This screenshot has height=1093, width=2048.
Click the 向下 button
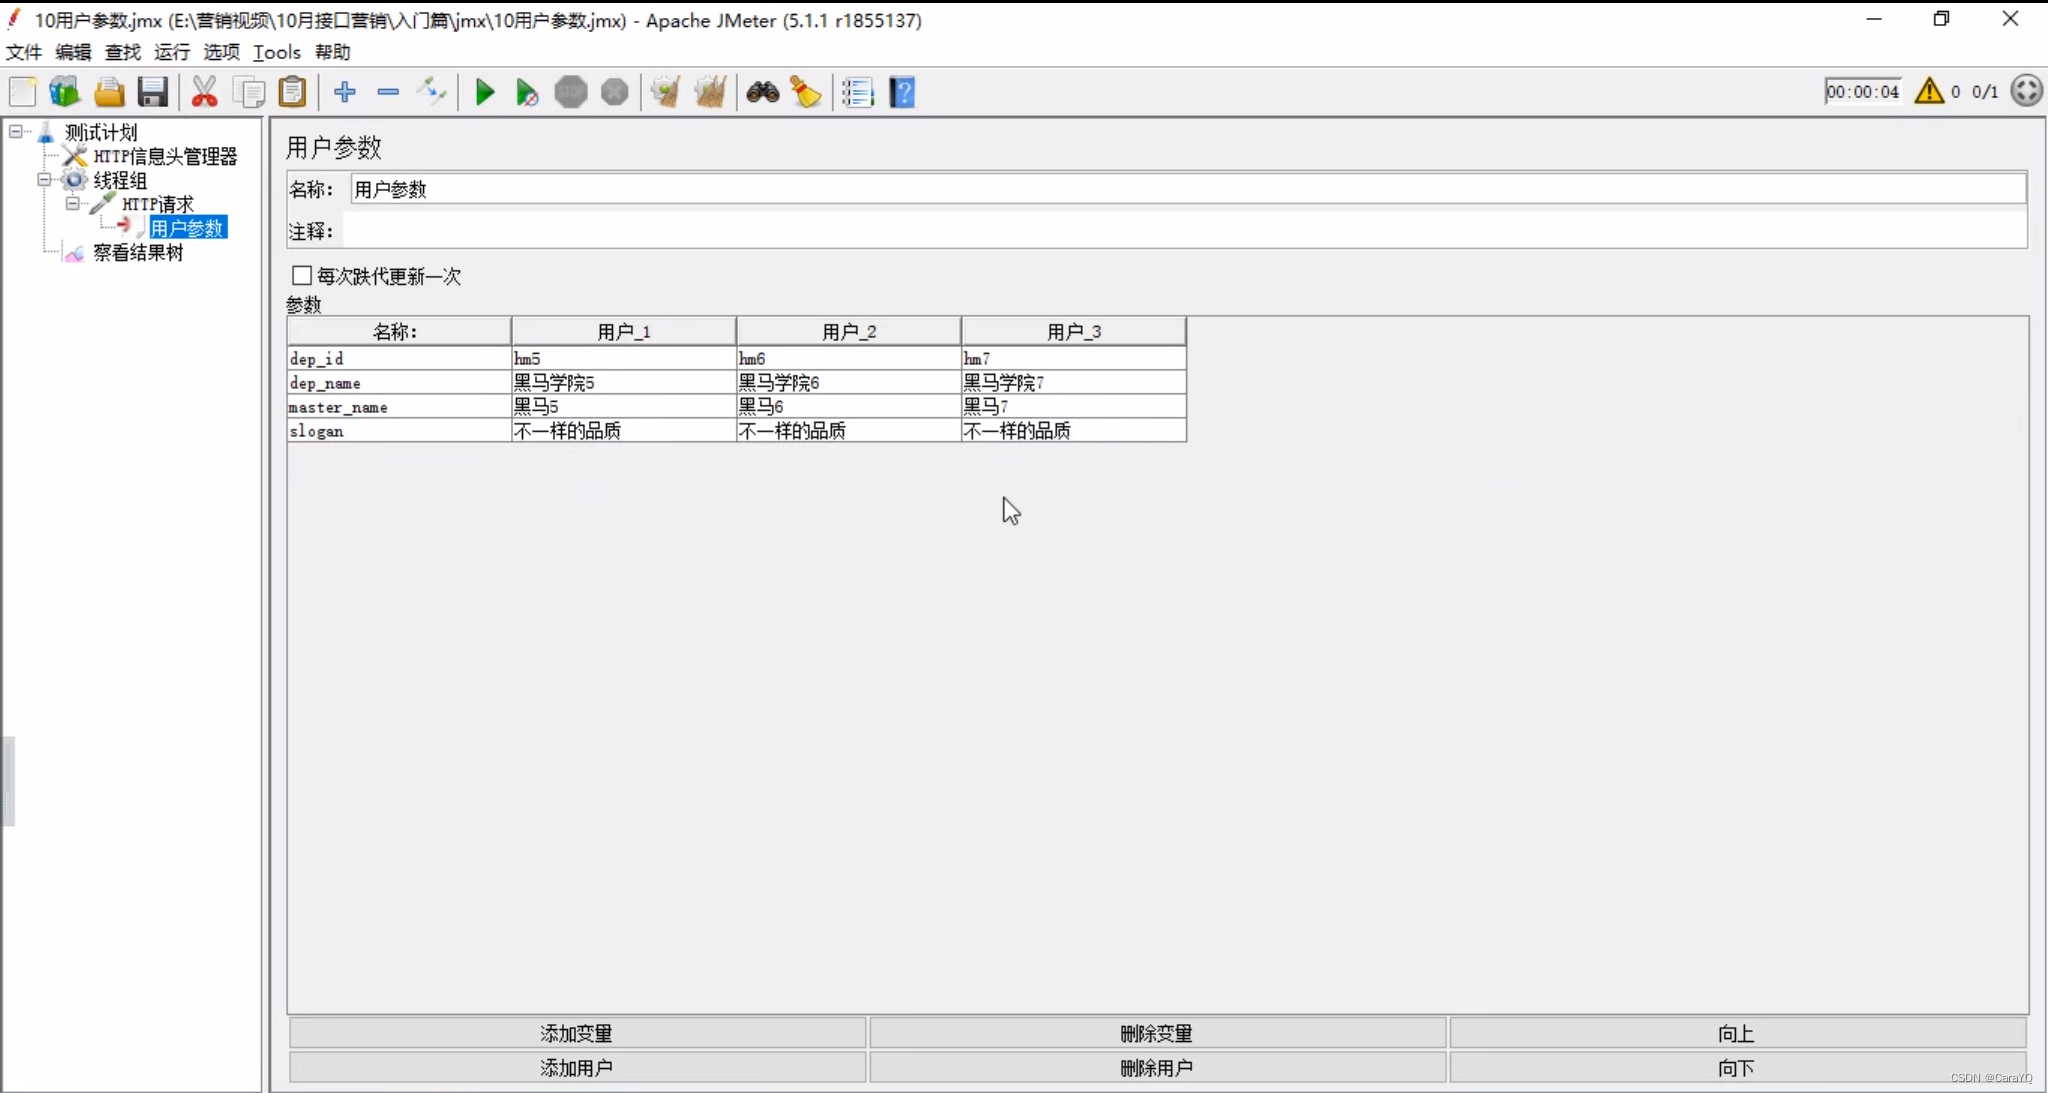coord(1737,1067)
